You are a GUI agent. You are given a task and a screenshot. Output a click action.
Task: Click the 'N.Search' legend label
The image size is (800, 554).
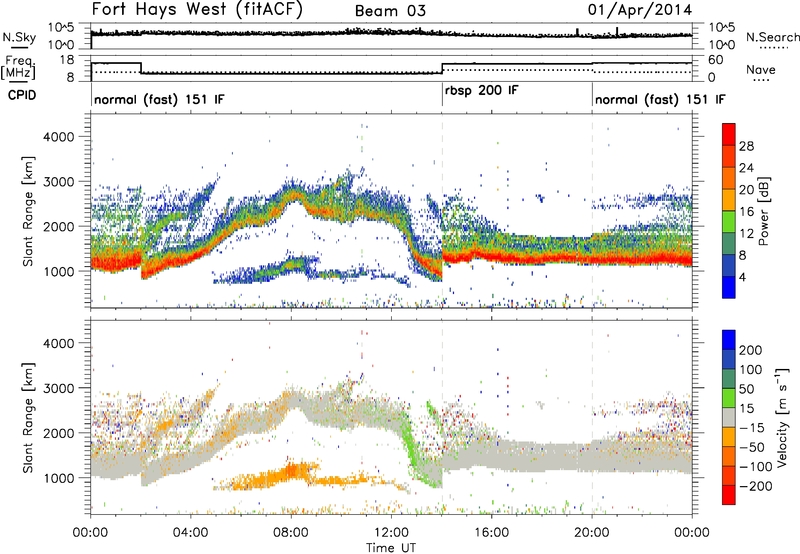pos(772,37)
